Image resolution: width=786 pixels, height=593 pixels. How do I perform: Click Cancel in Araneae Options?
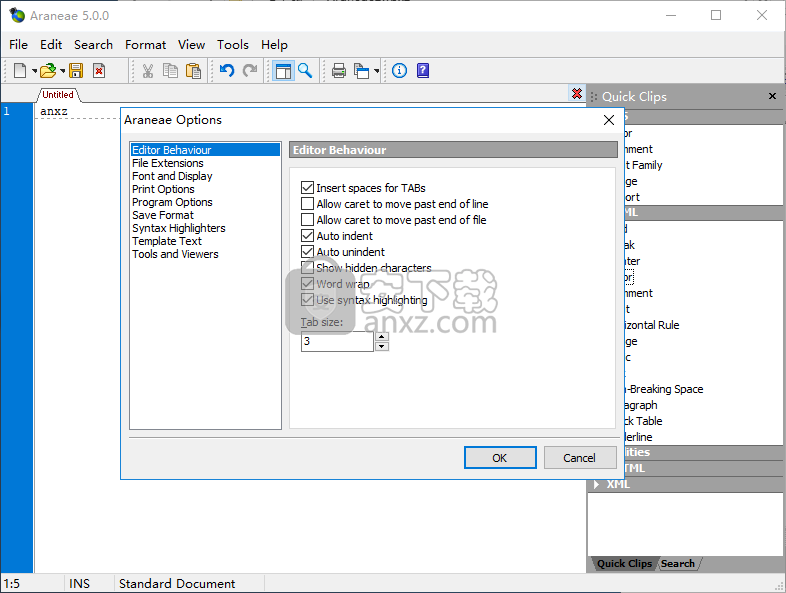coord(579,458)
